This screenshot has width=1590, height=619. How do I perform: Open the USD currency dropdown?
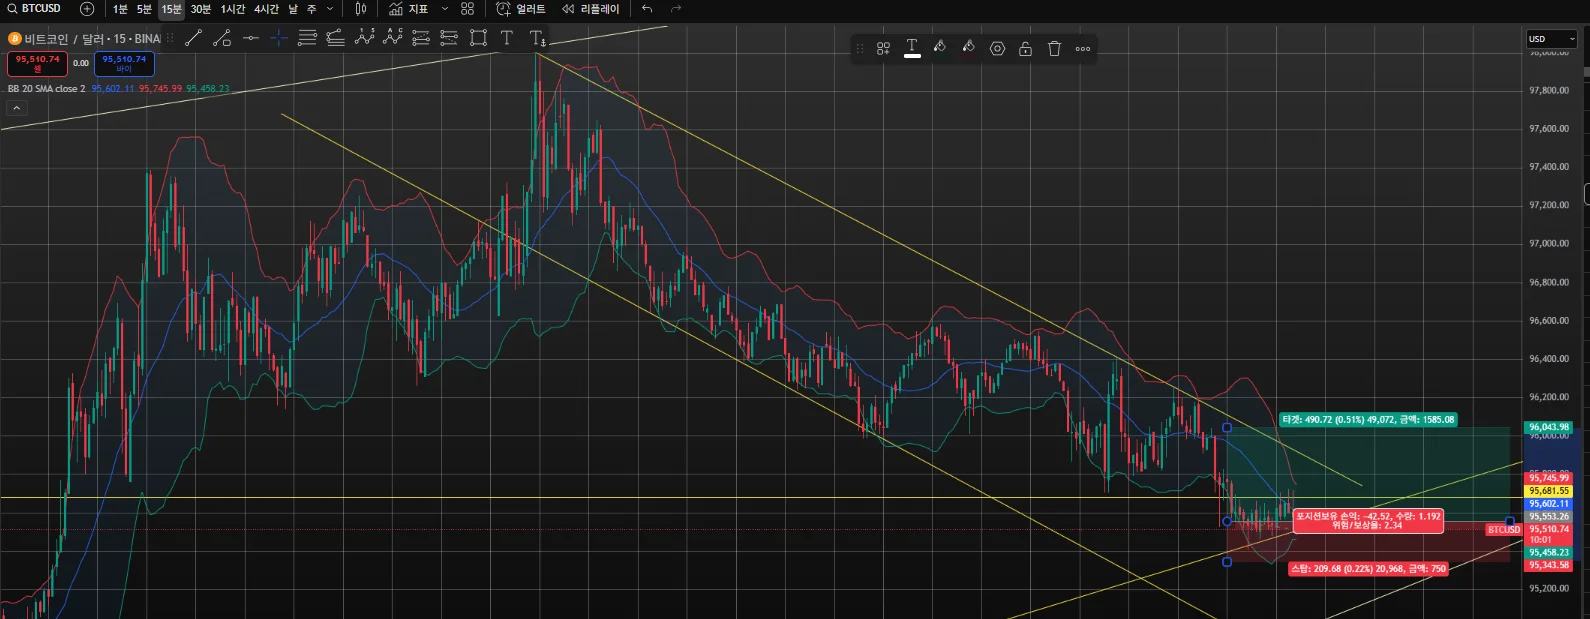[1551, 39]
